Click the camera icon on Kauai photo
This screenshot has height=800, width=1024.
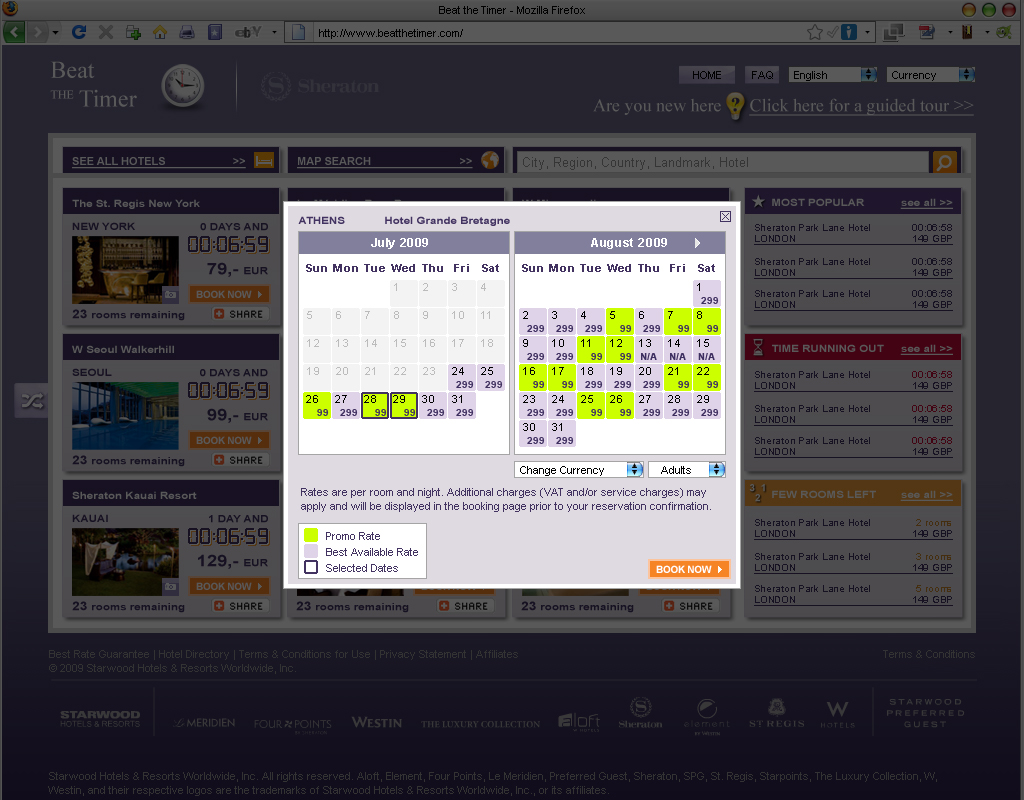tap(170, 586)
